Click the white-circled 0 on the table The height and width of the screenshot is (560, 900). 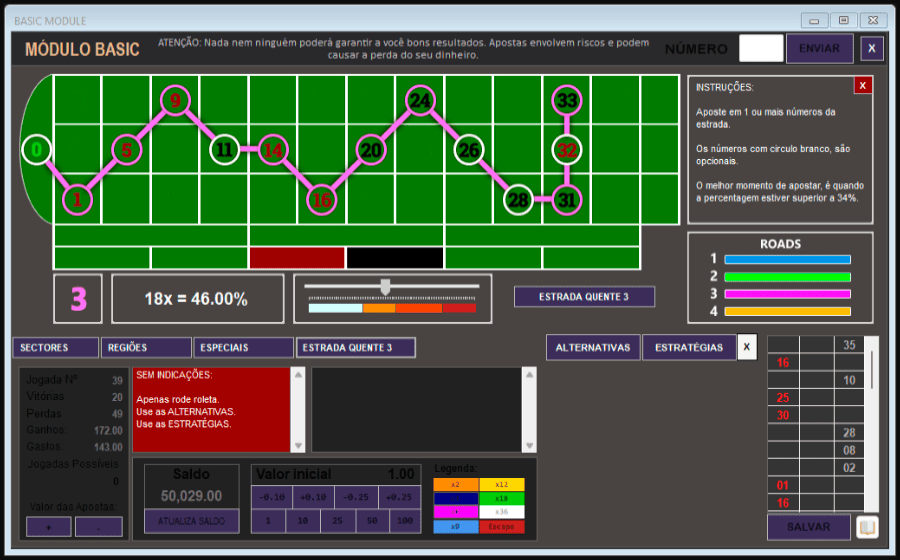coord(36,150)
